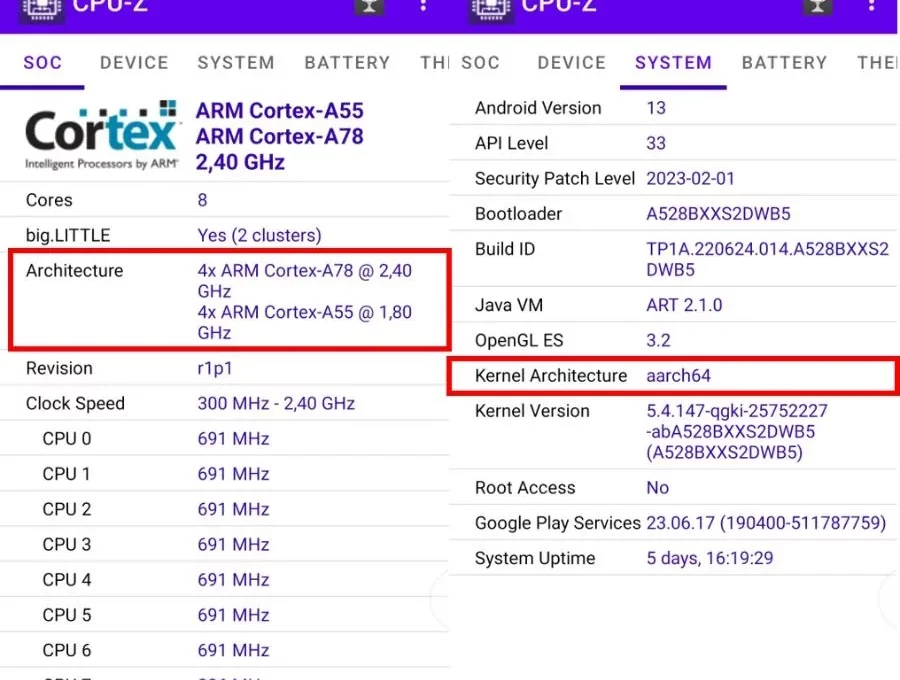Screen dimensions: 900x680
Task: Click the "big.LITTLE" label
Action: [x=68, y=235]
